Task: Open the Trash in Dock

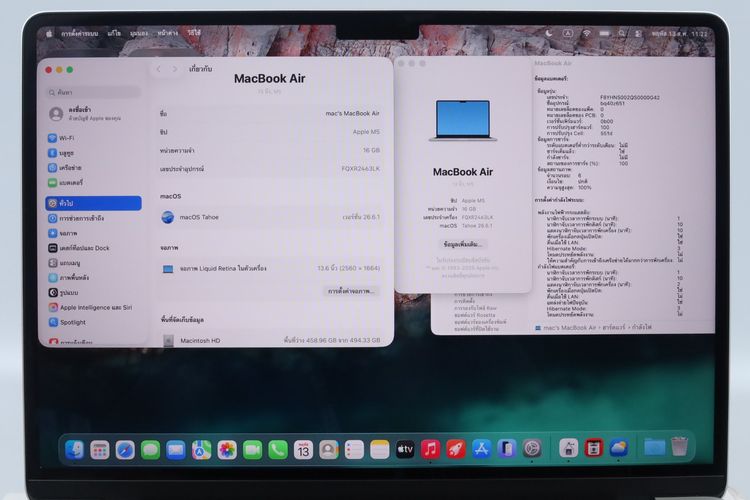Action: 679,446
